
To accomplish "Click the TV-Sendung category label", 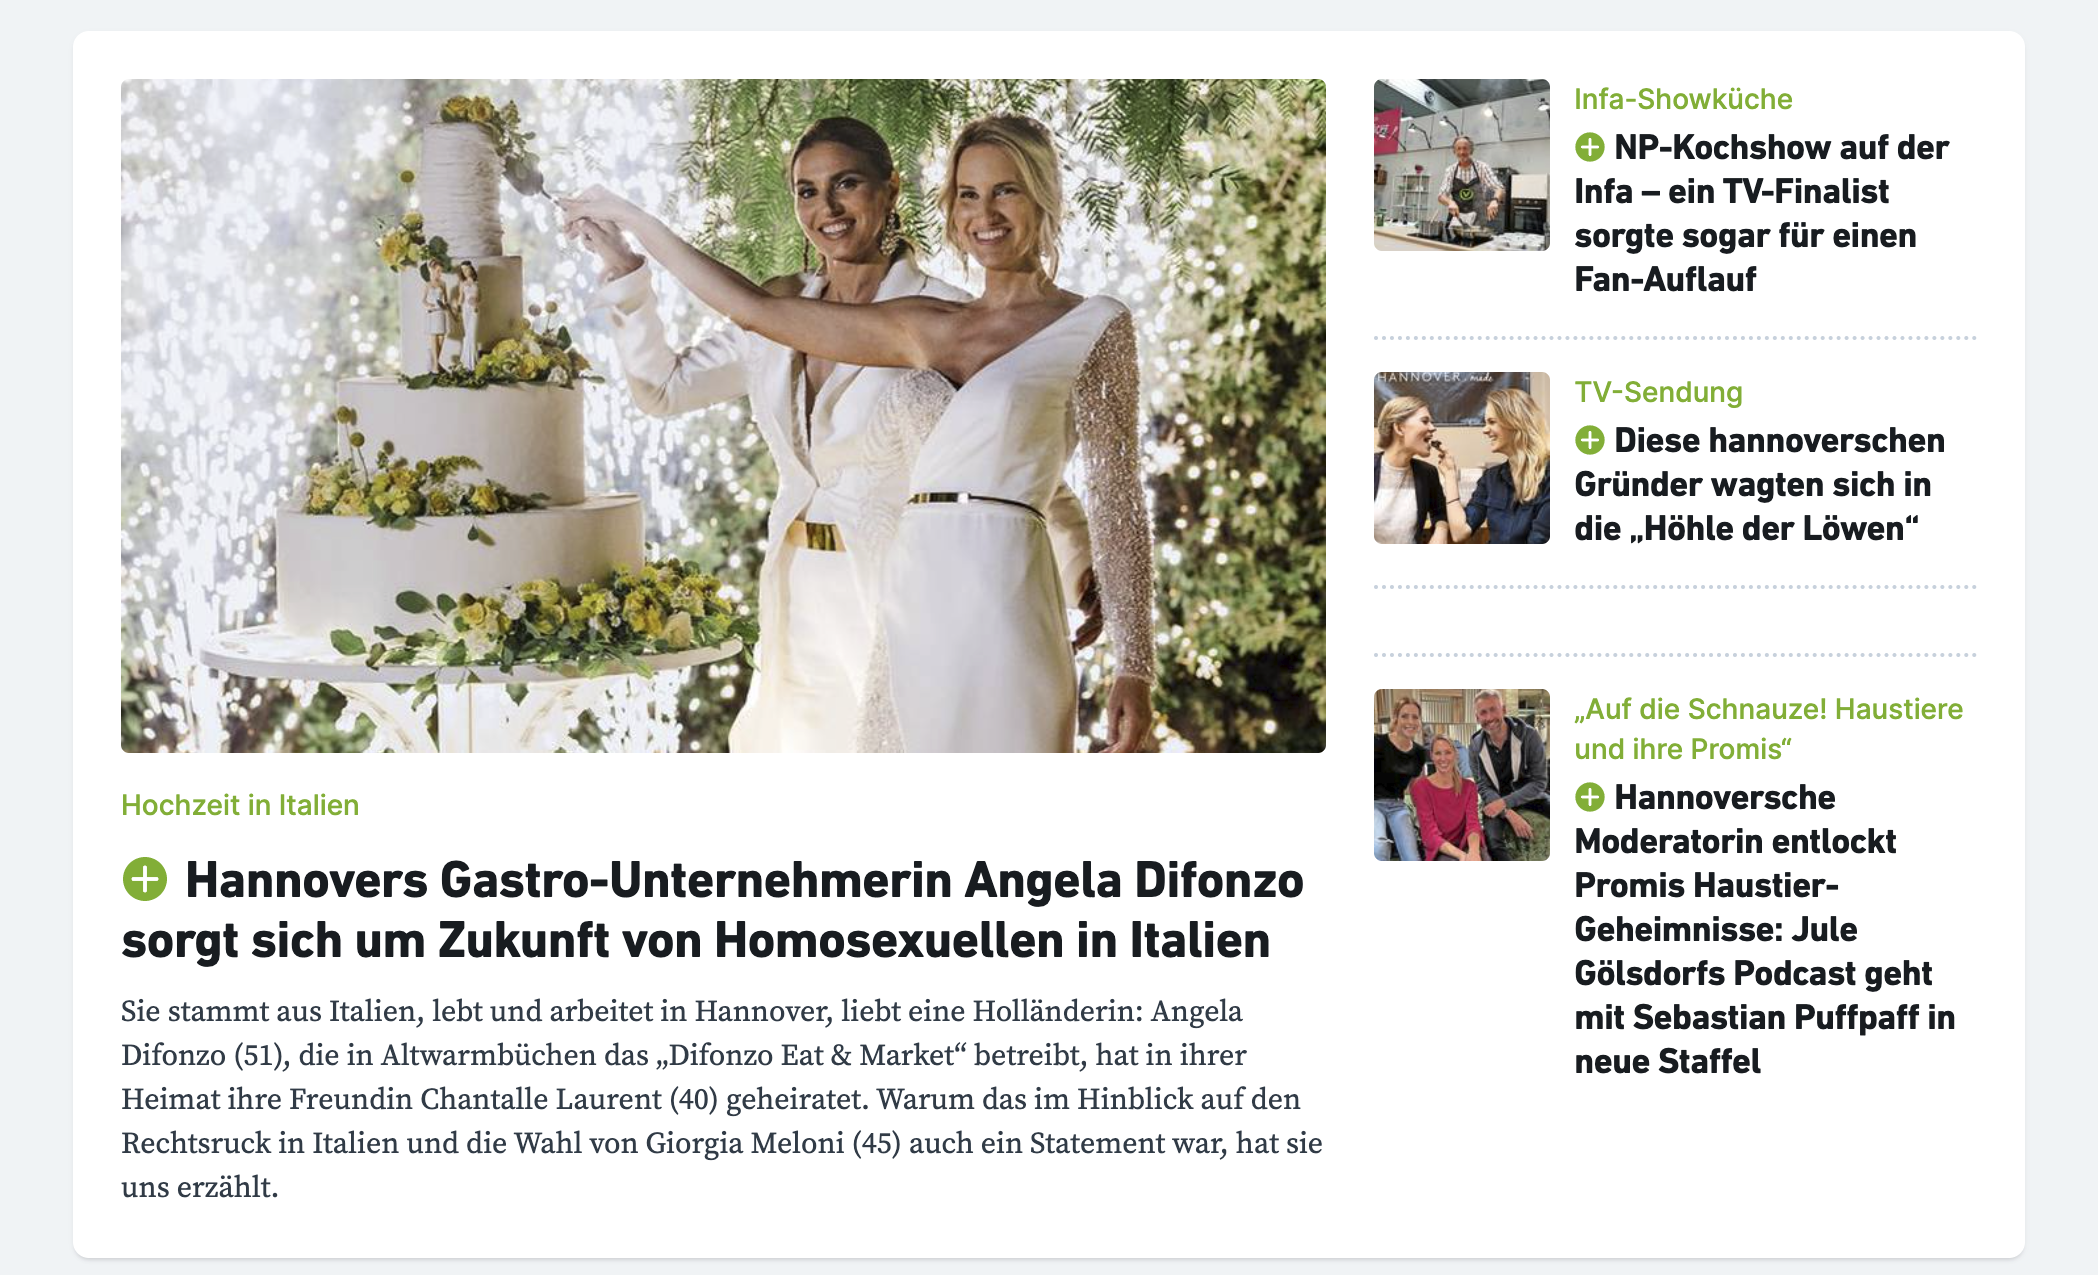I will 1658,392.
